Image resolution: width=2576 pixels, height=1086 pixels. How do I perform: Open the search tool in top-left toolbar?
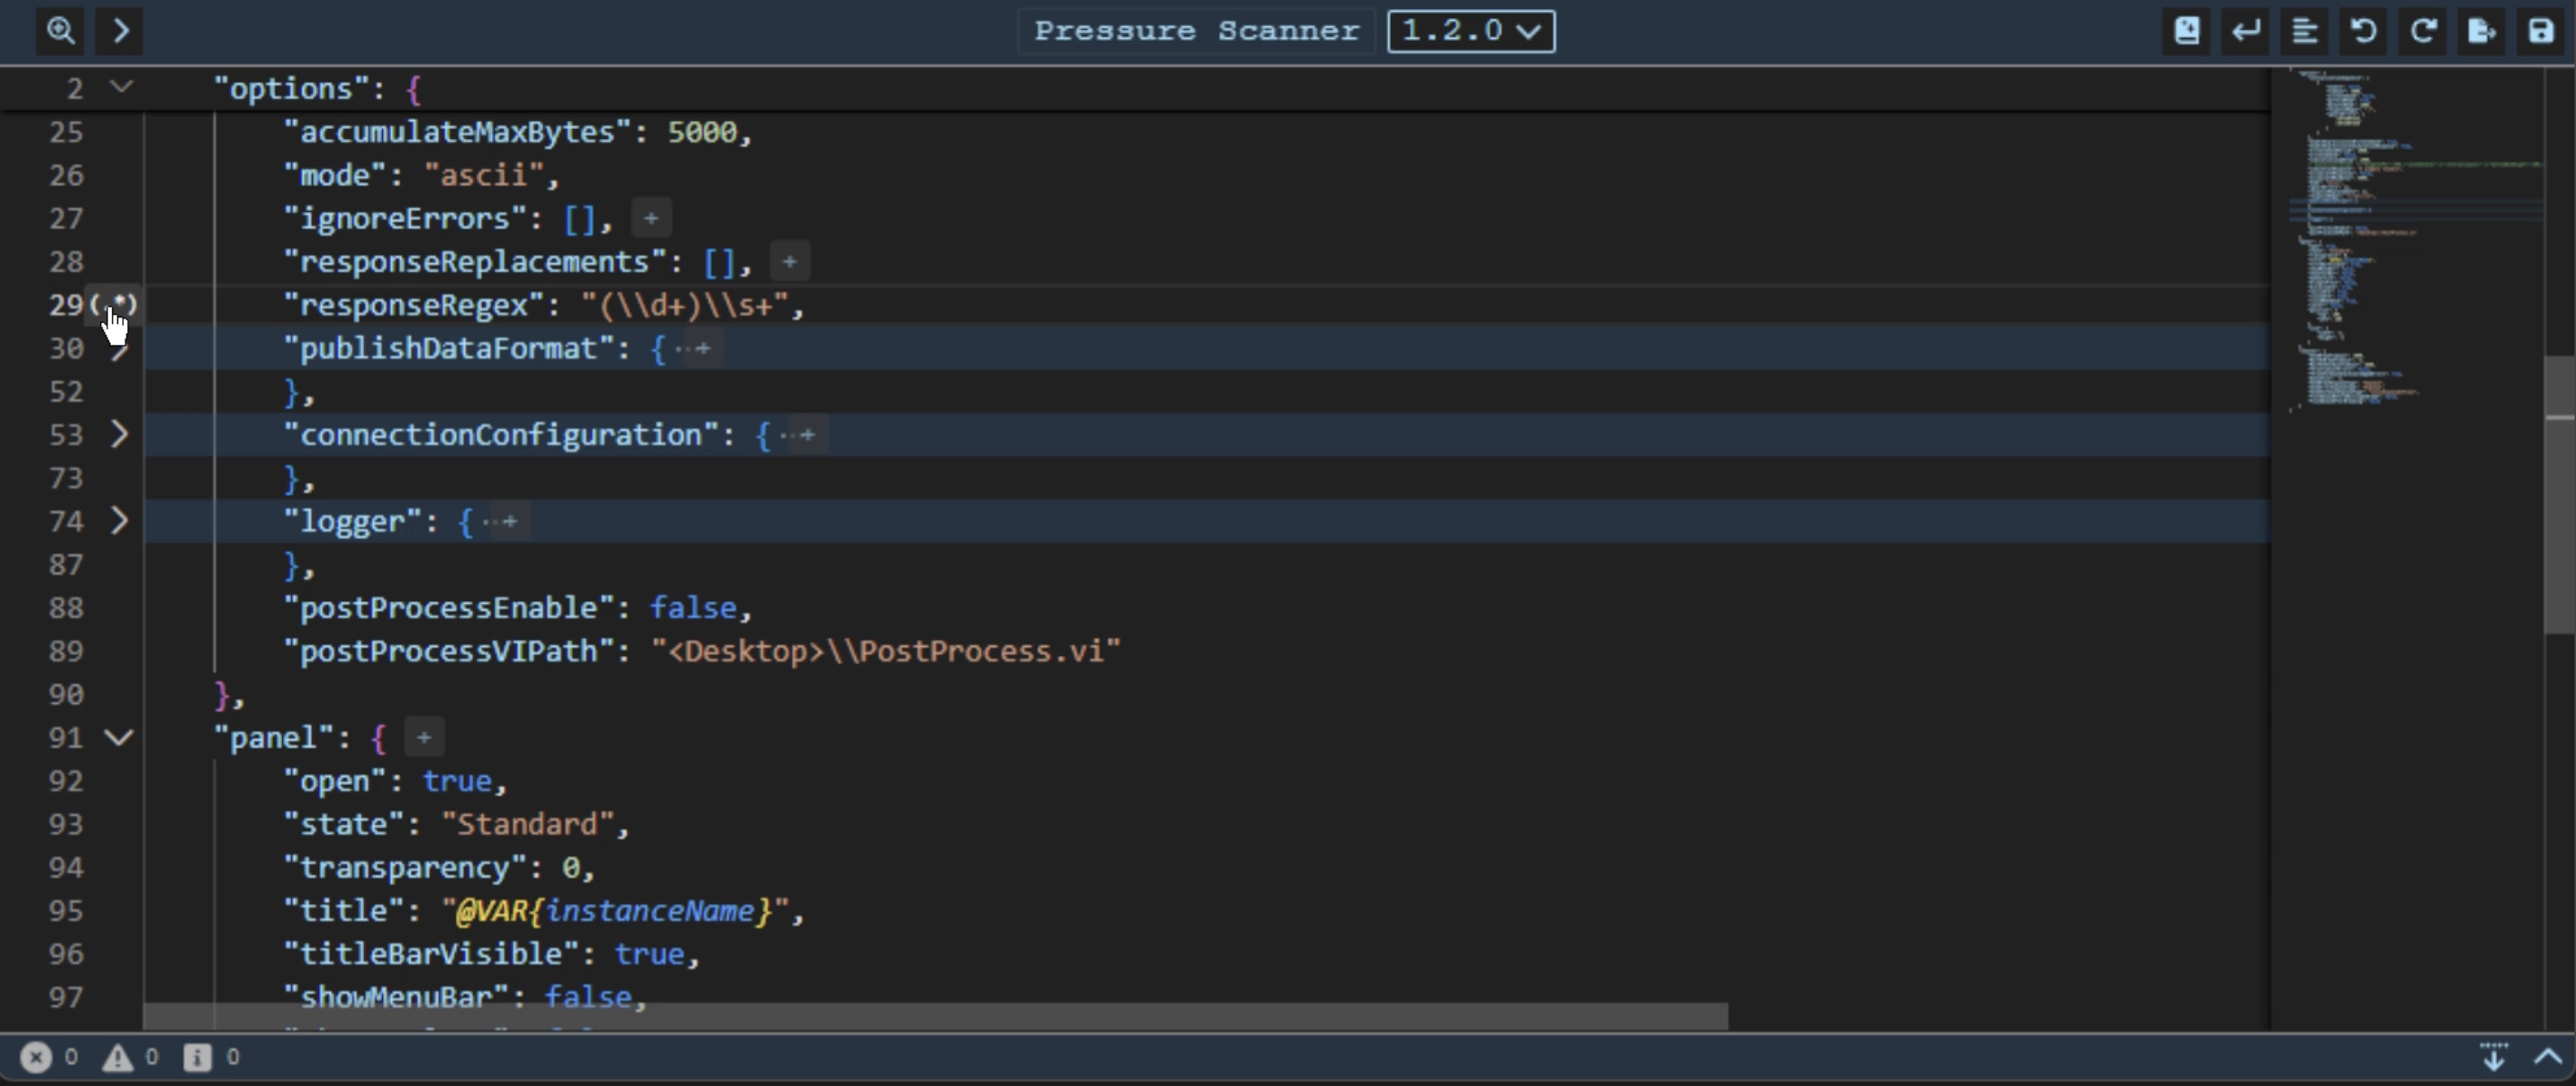tap(60, 31)
